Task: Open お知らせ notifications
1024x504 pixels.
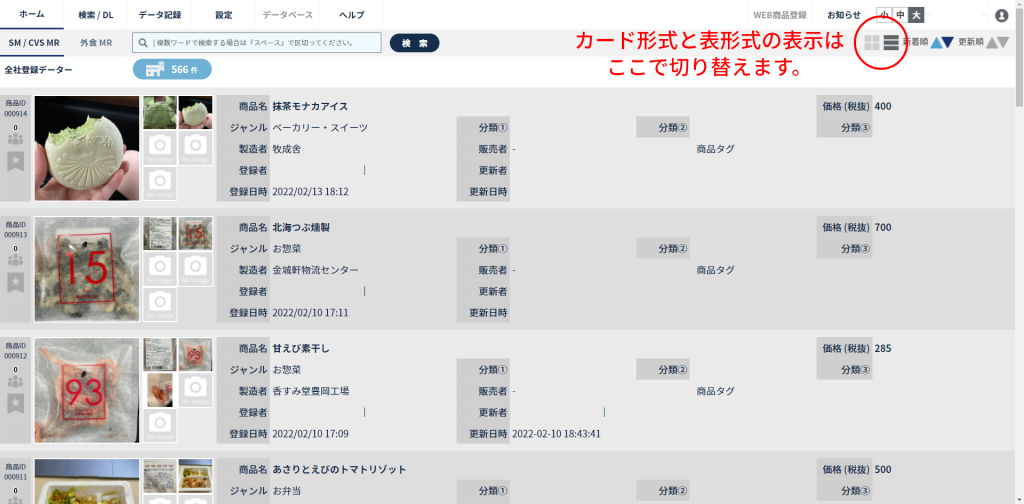Action: 844,15
